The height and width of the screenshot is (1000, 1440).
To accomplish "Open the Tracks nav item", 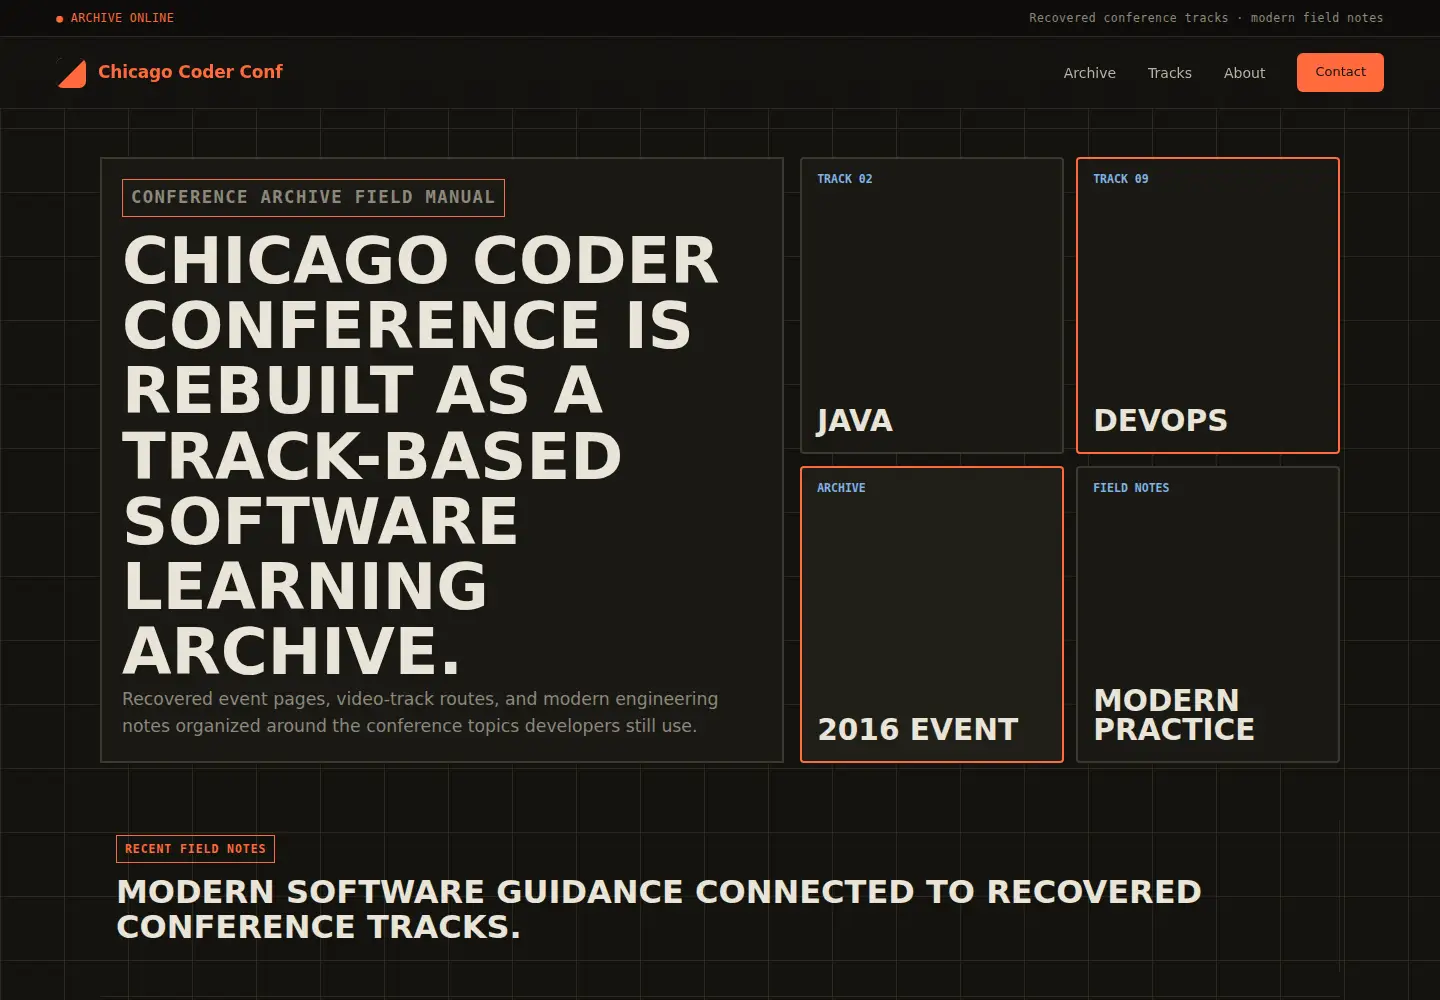I will 1169,73.
